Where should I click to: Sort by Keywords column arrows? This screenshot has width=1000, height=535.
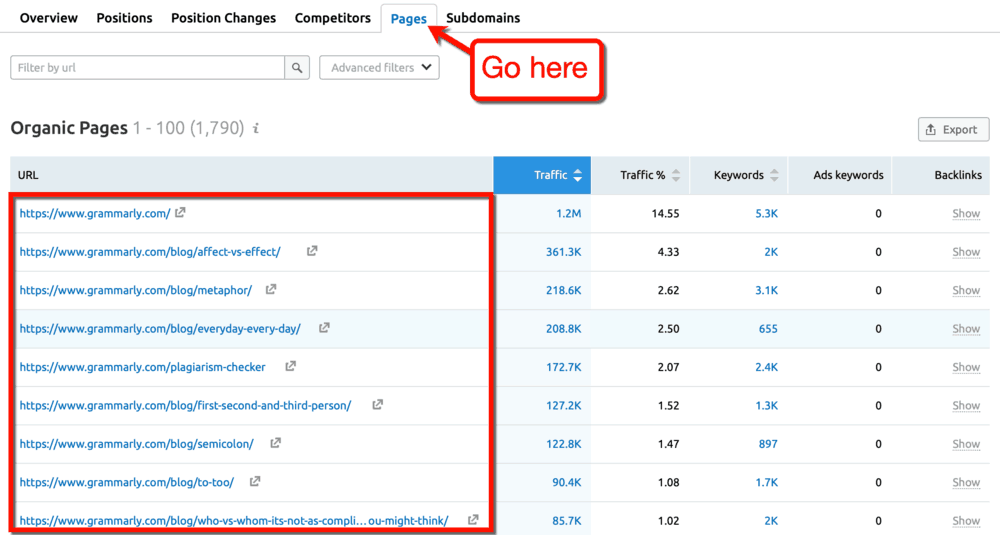pyautogui.click(x=774, y=175)
